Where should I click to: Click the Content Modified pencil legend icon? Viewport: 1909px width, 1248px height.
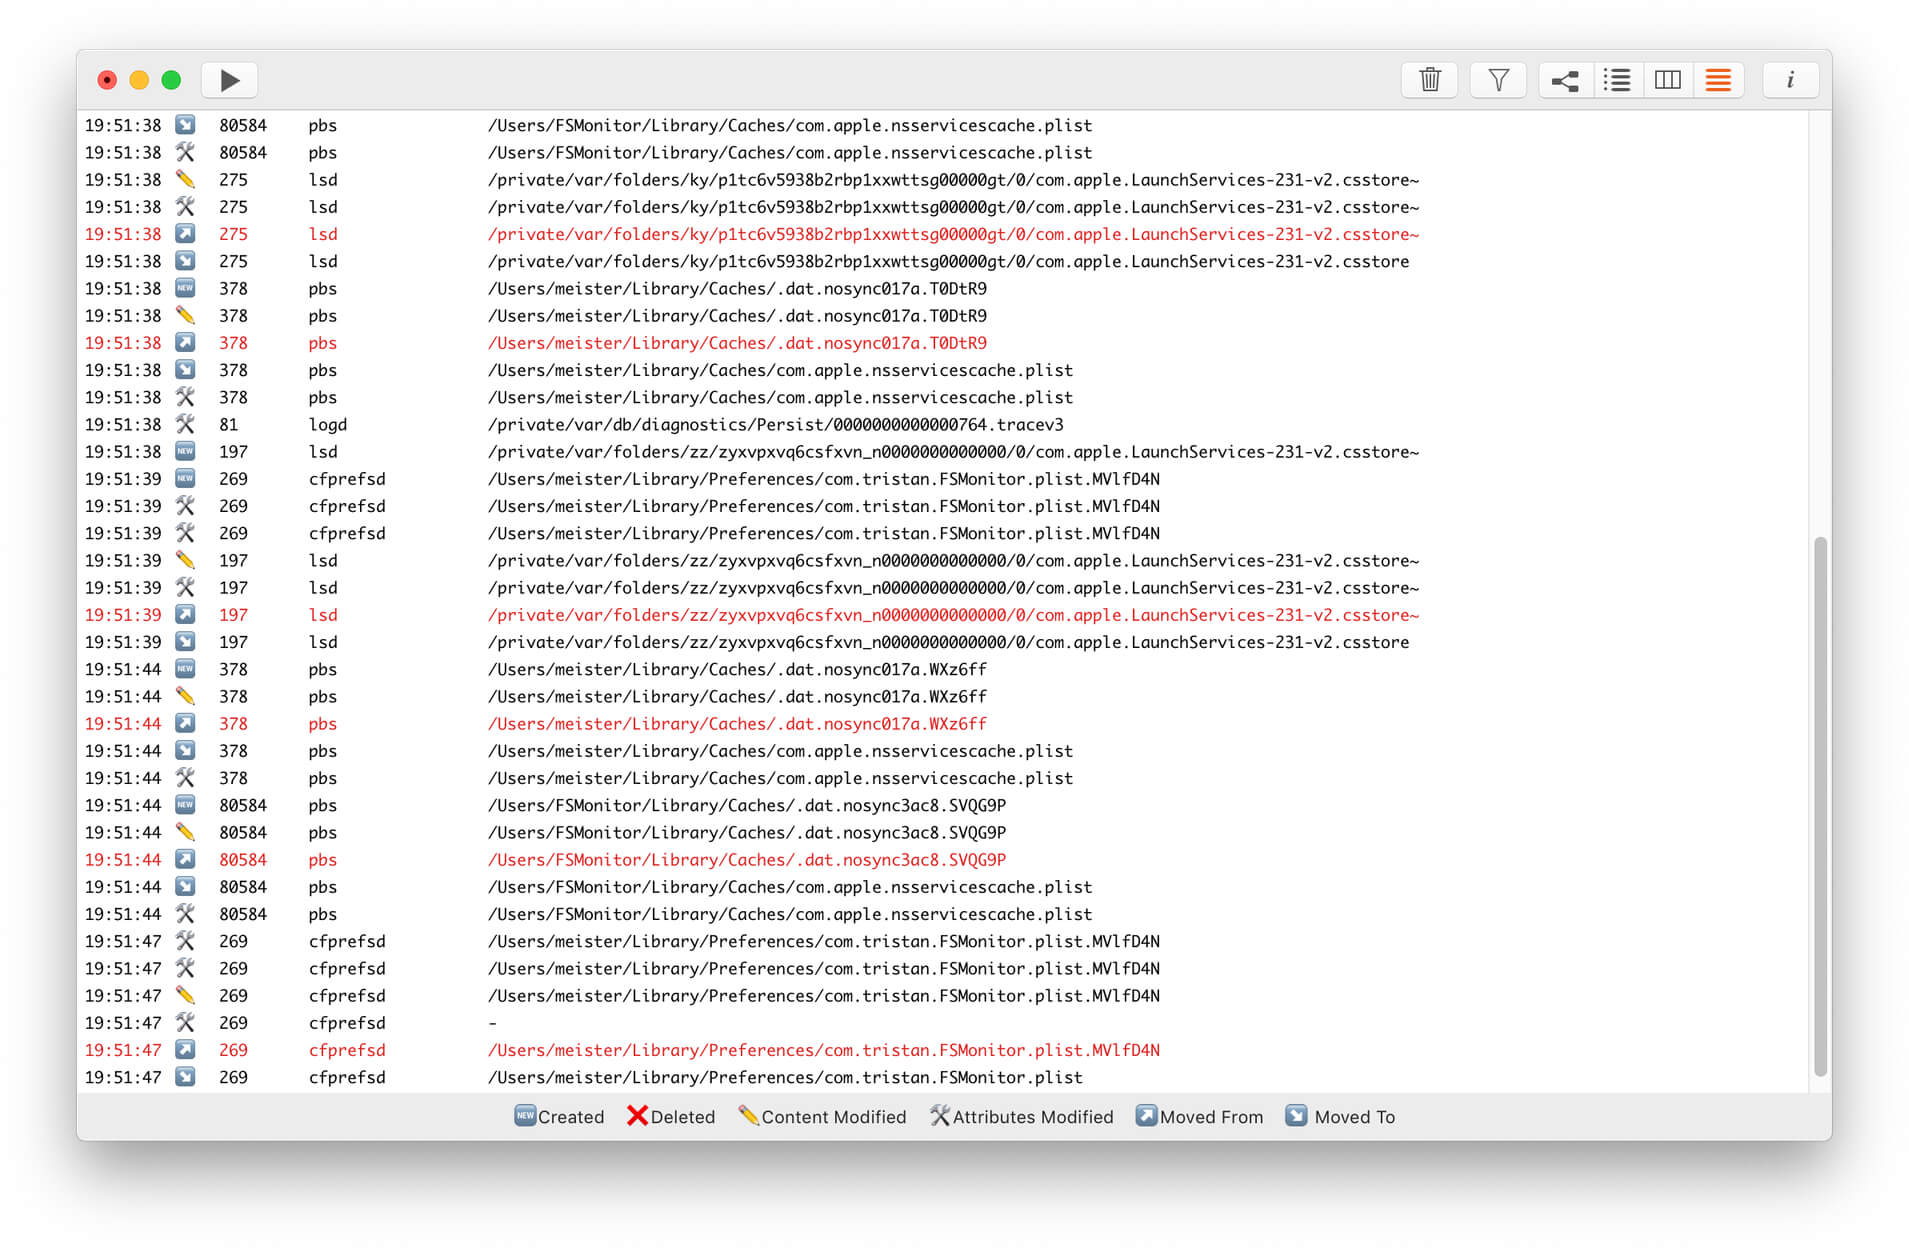click(748, 1115)
